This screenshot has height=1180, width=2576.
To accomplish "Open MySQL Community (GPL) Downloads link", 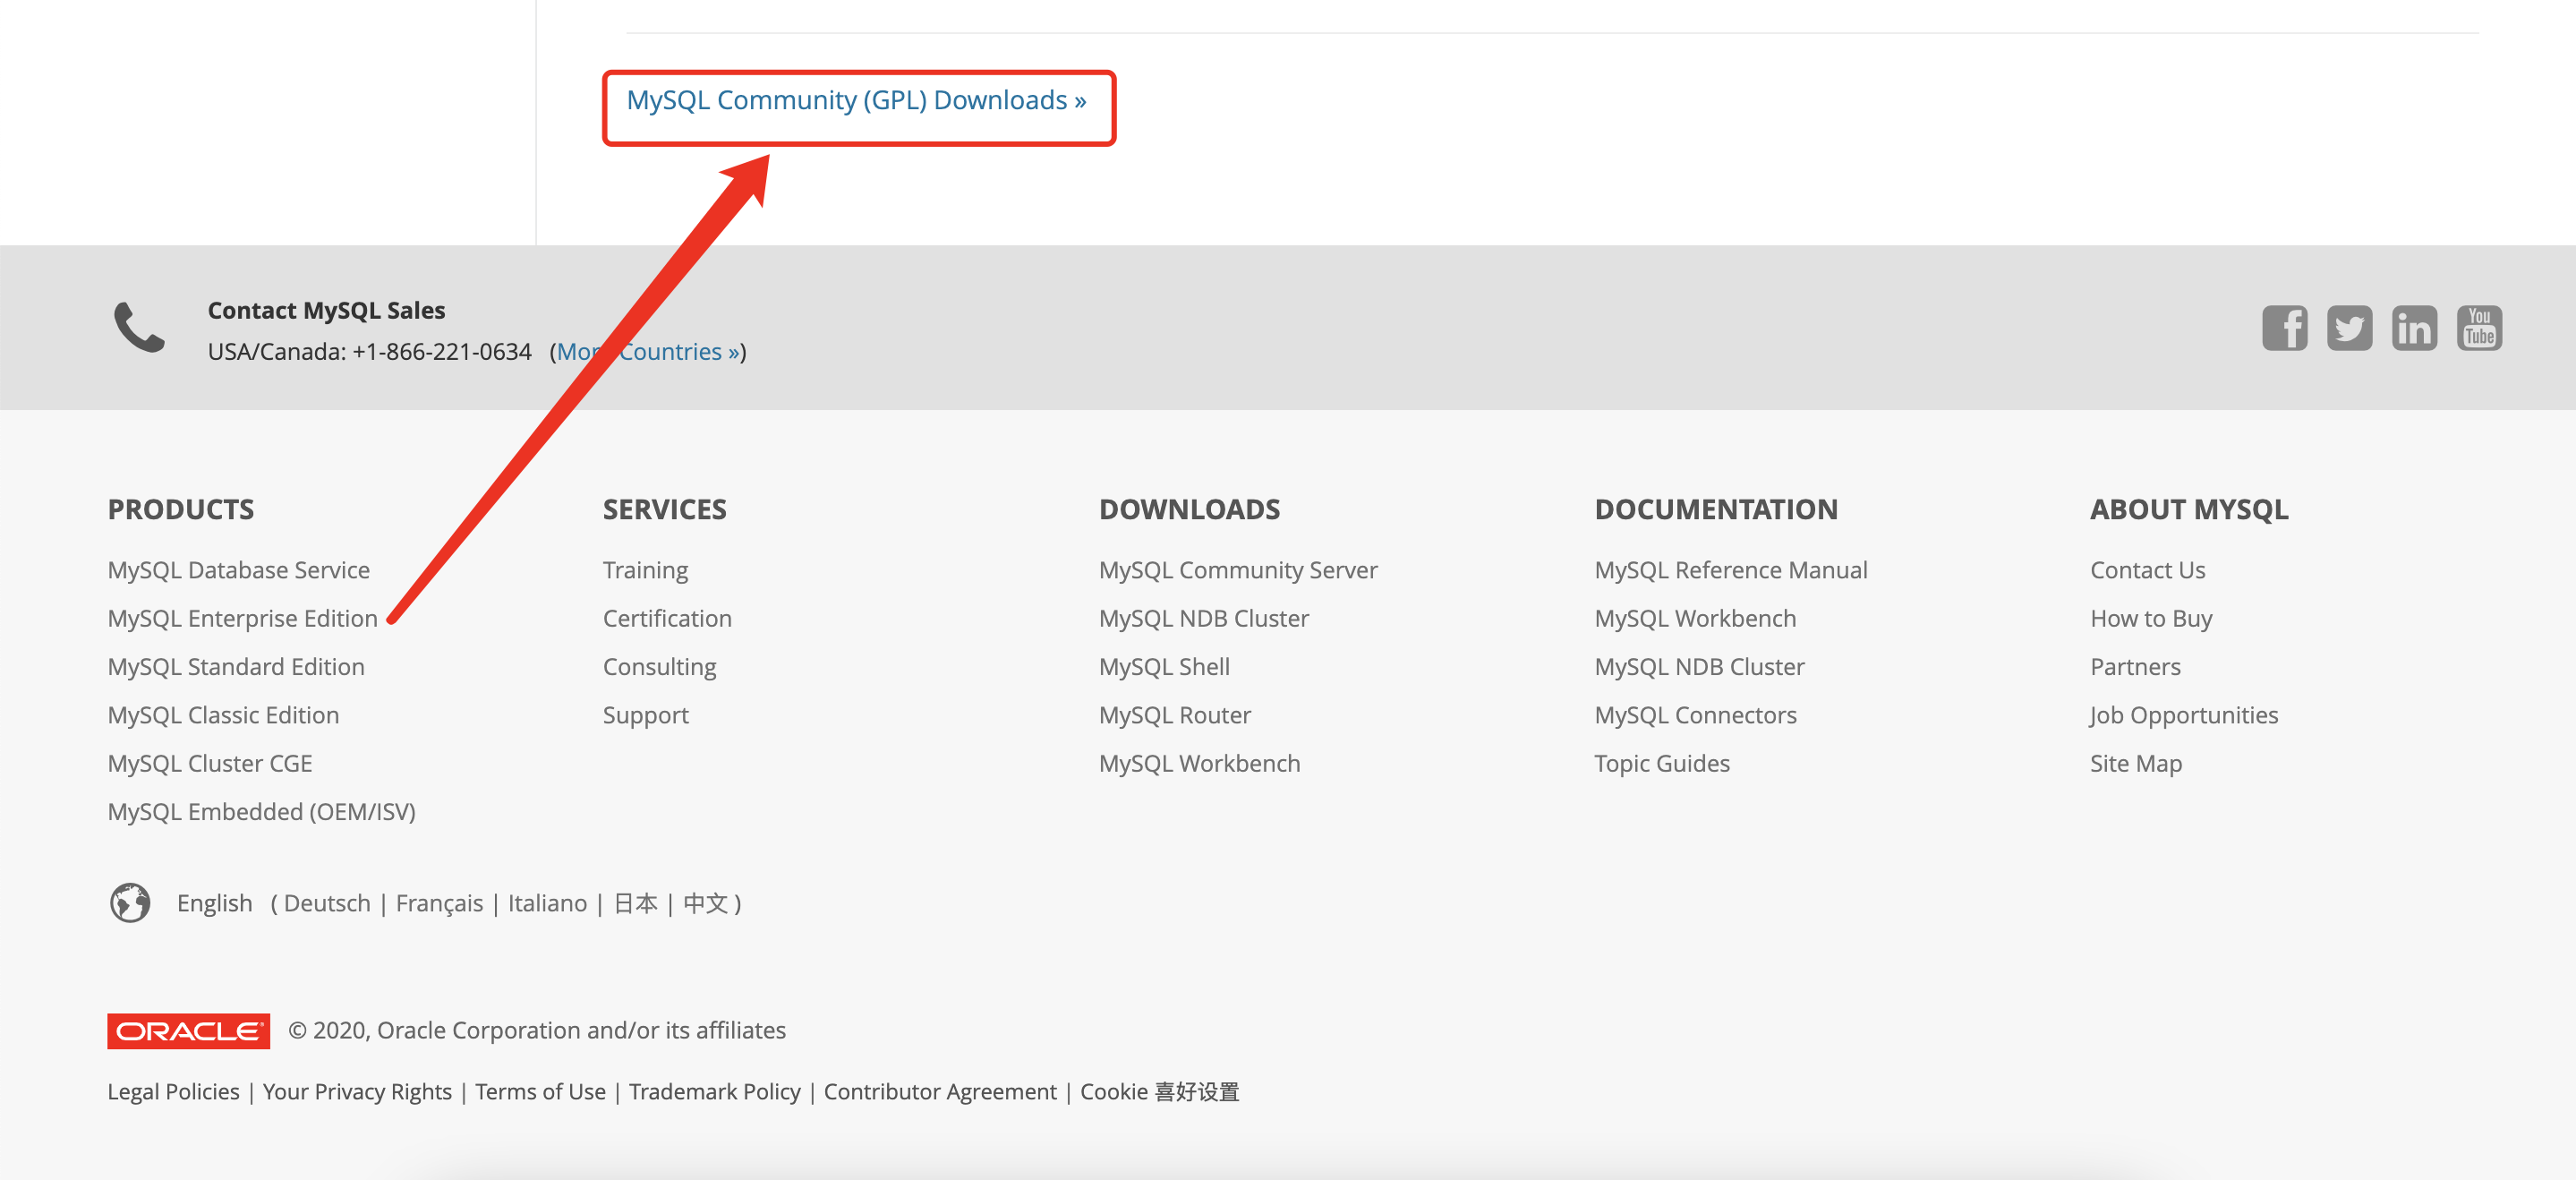I will (x=856, y=100).
